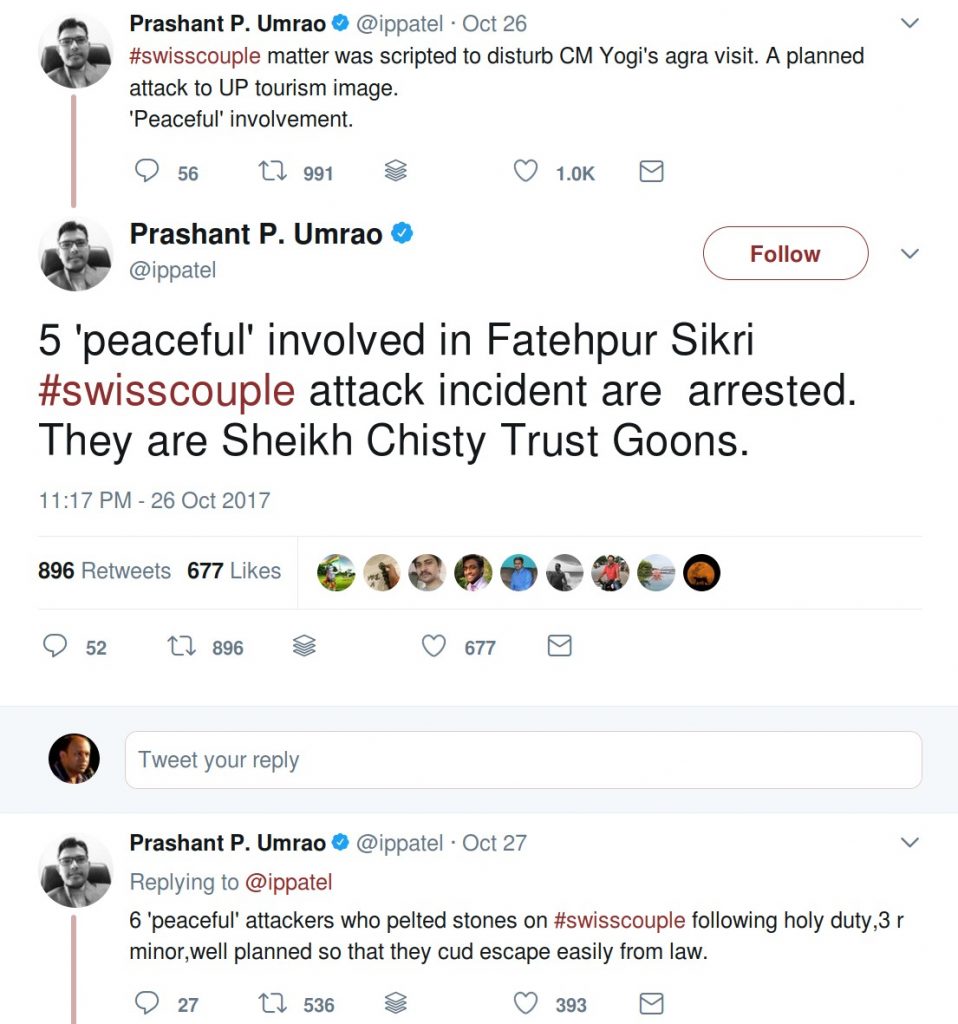The image size is (958, 1024).
Task: Direct message icon on Oct 26 tweet
Action: click(x=651, y=172)
